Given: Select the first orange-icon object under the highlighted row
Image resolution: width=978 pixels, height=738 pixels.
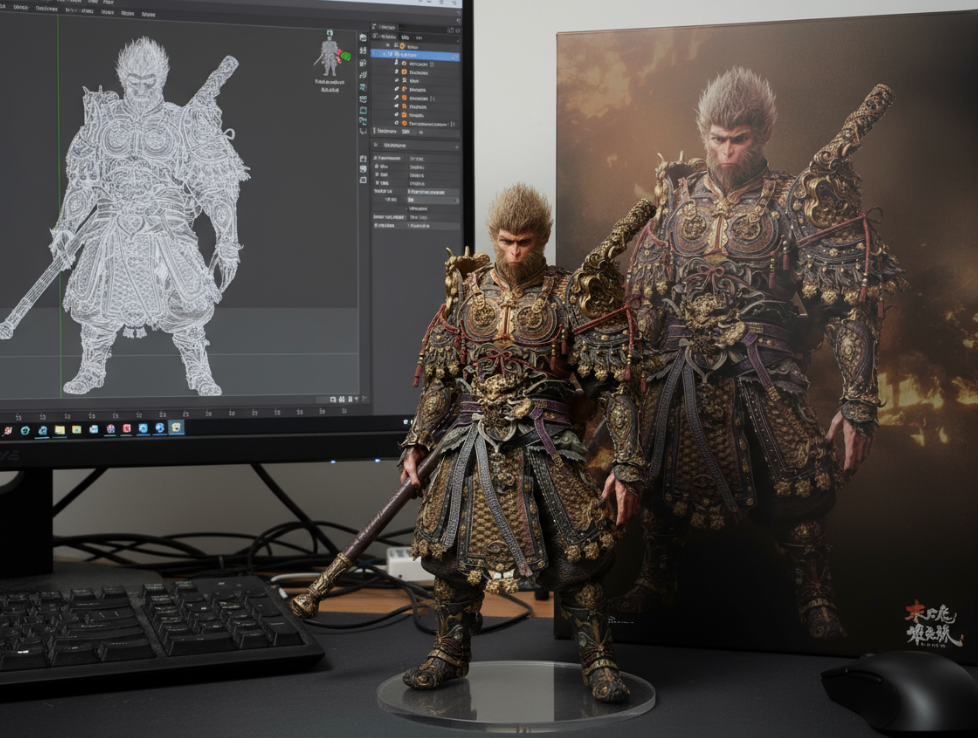Looking at the screenshot, I should click(404, 64).
